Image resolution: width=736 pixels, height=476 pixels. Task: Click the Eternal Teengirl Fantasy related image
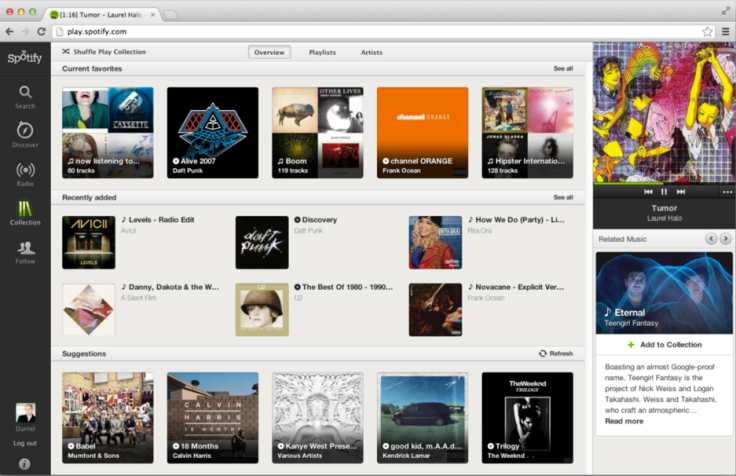[664, 293]
